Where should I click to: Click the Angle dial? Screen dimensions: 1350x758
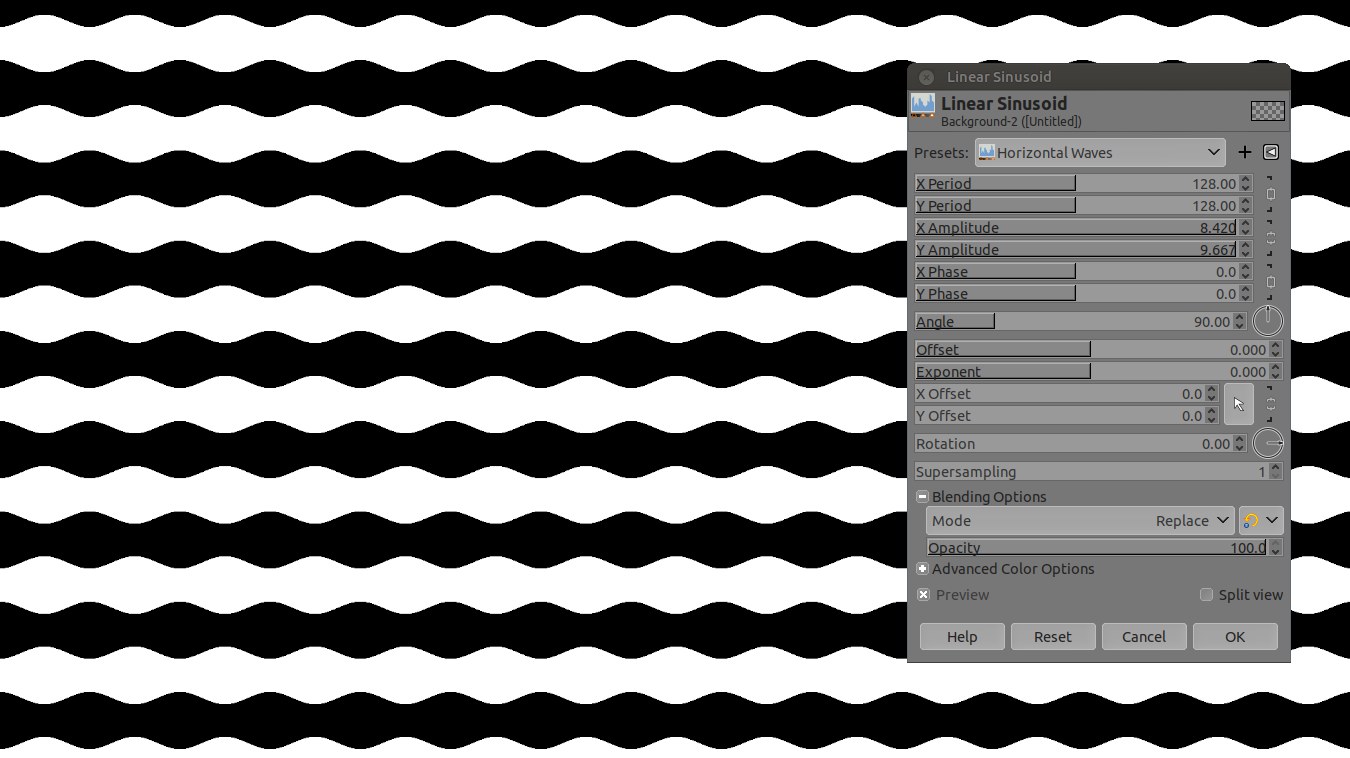(x=1268, y=320)
